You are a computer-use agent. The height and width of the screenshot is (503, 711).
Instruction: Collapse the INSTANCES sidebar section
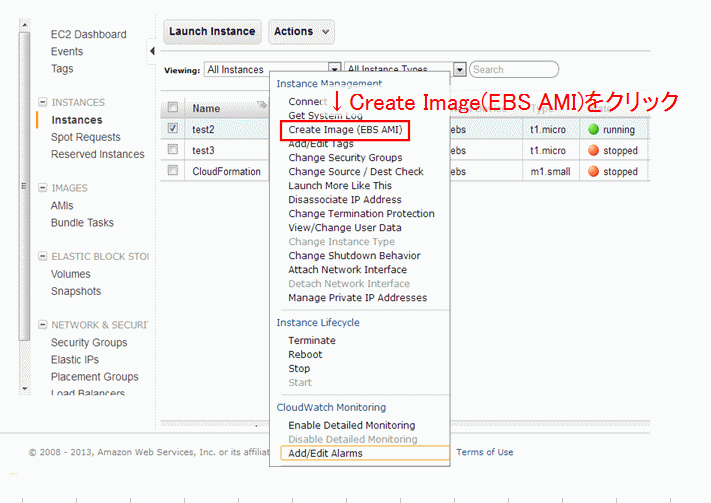[43, 102]
